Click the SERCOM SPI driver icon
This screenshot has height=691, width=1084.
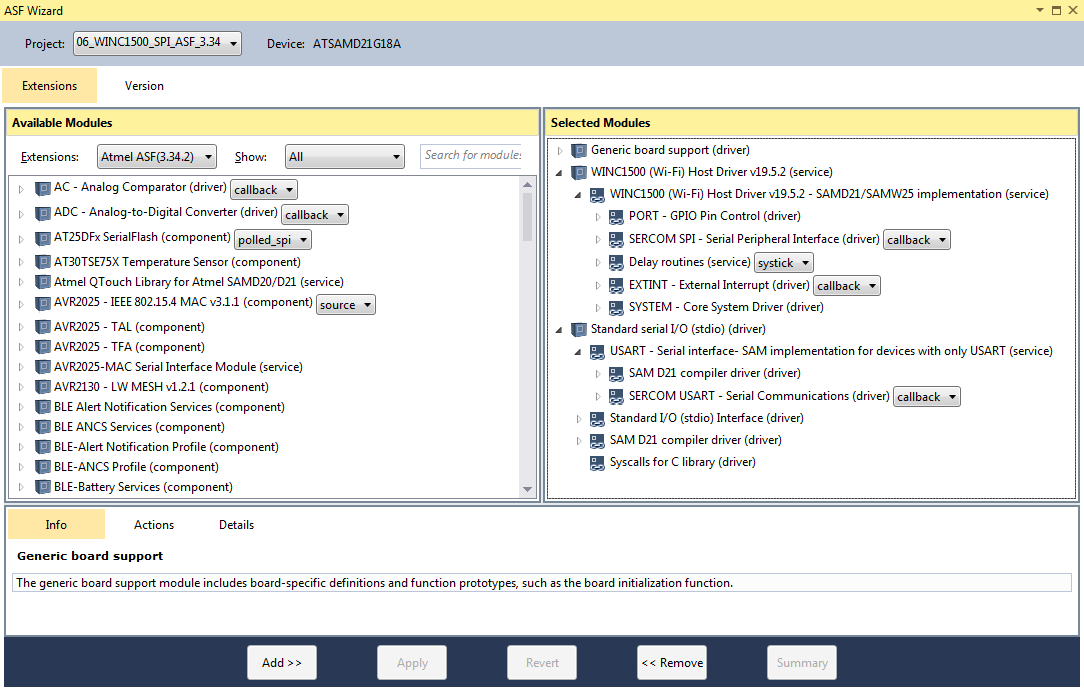point(617,240)
